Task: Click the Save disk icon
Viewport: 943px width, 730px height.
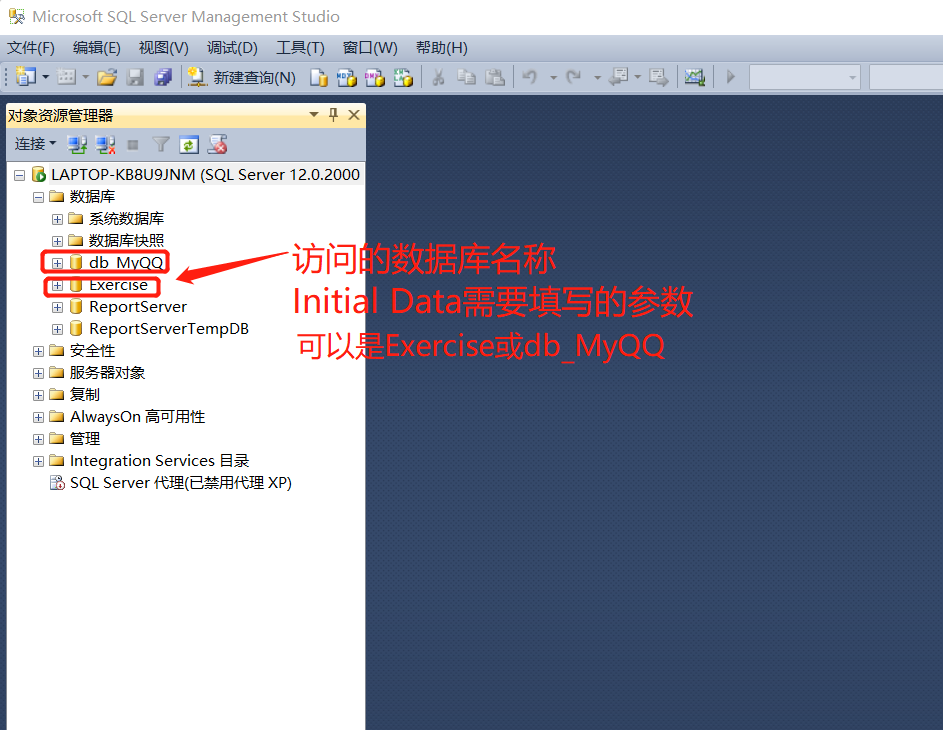Action: 135,77
